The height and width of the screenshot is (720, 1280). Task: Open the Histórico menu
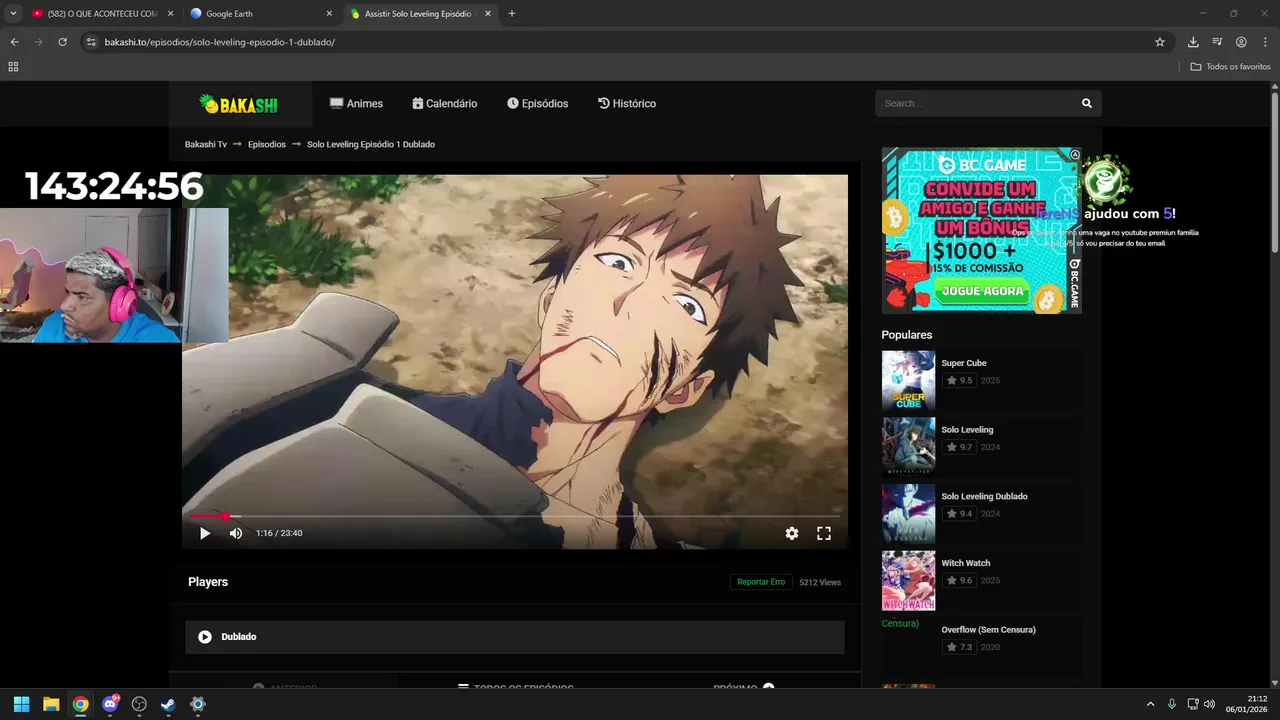[x=627, y=104]
